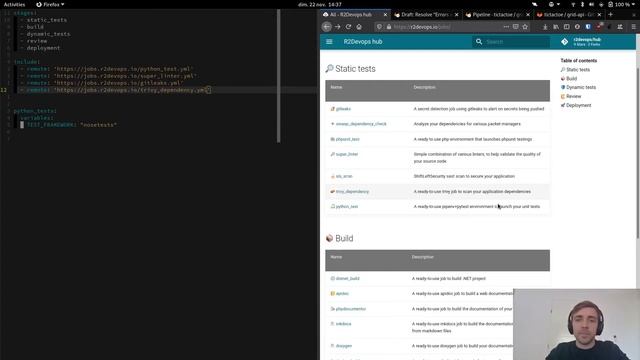Screen dimensions: 640x360
Task: Click the Firefox forward arrow button
Action: 338,27
